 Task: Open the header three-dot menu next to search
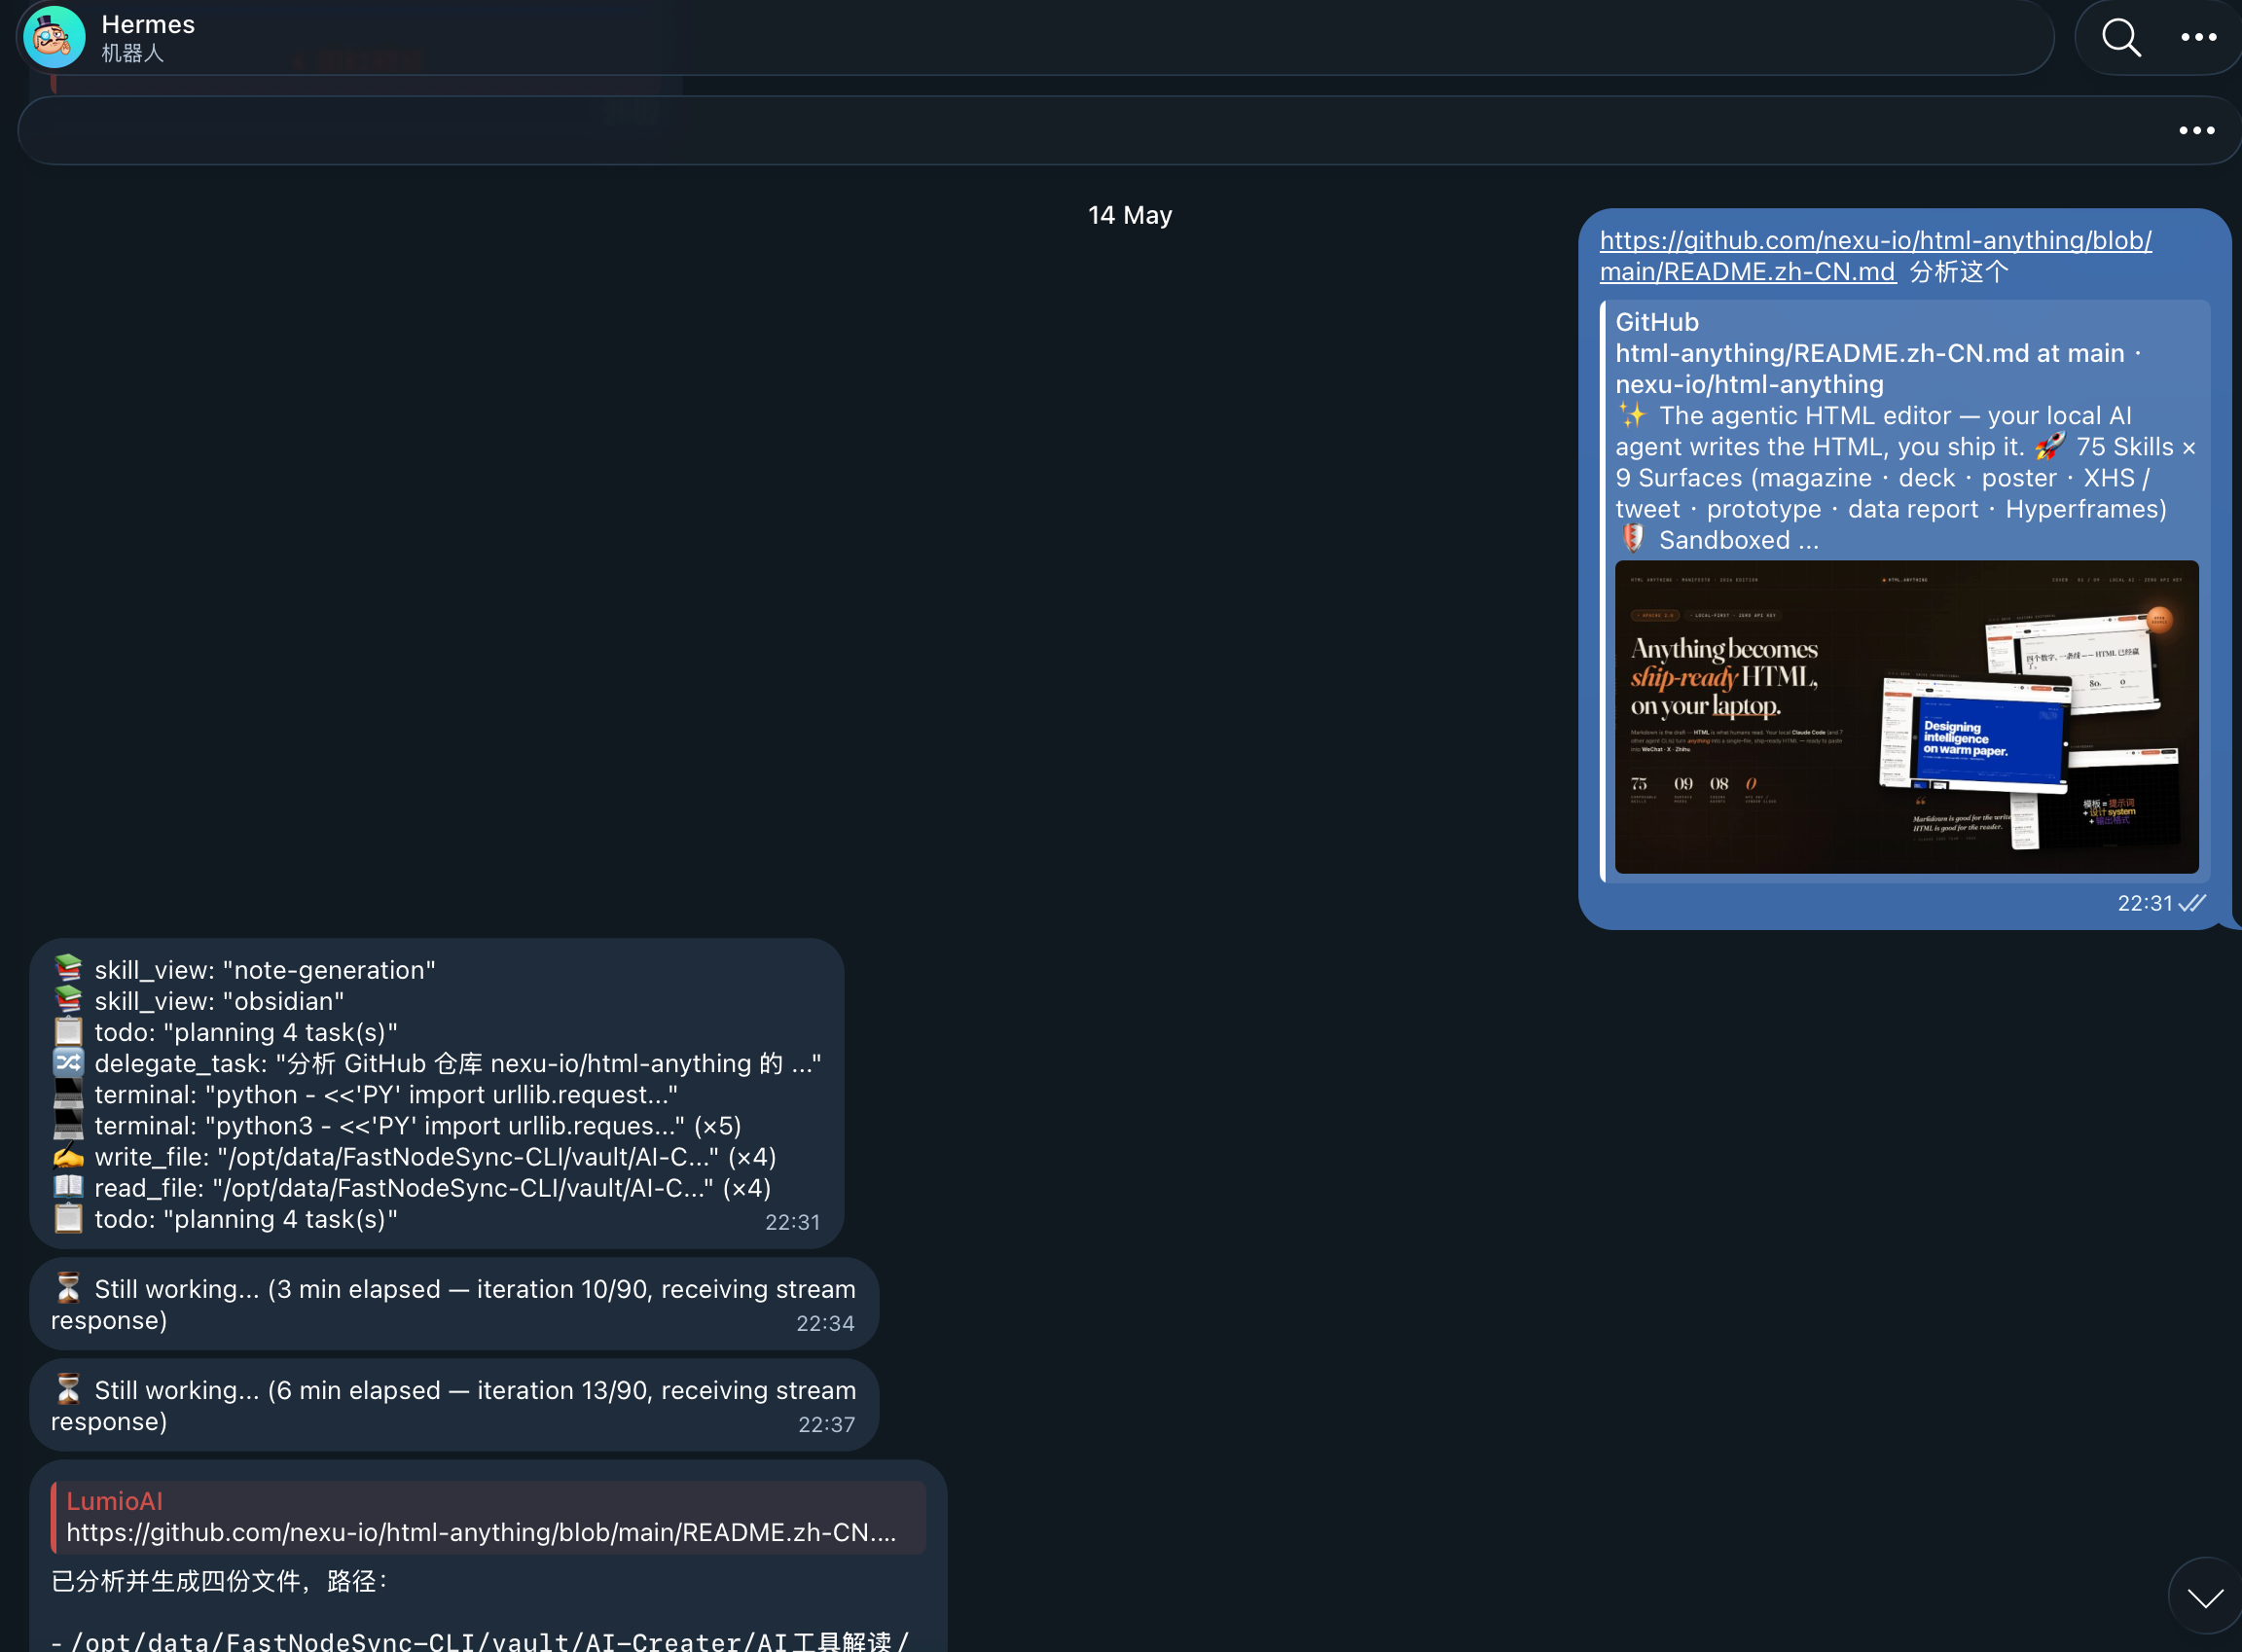coord(2198,37)
